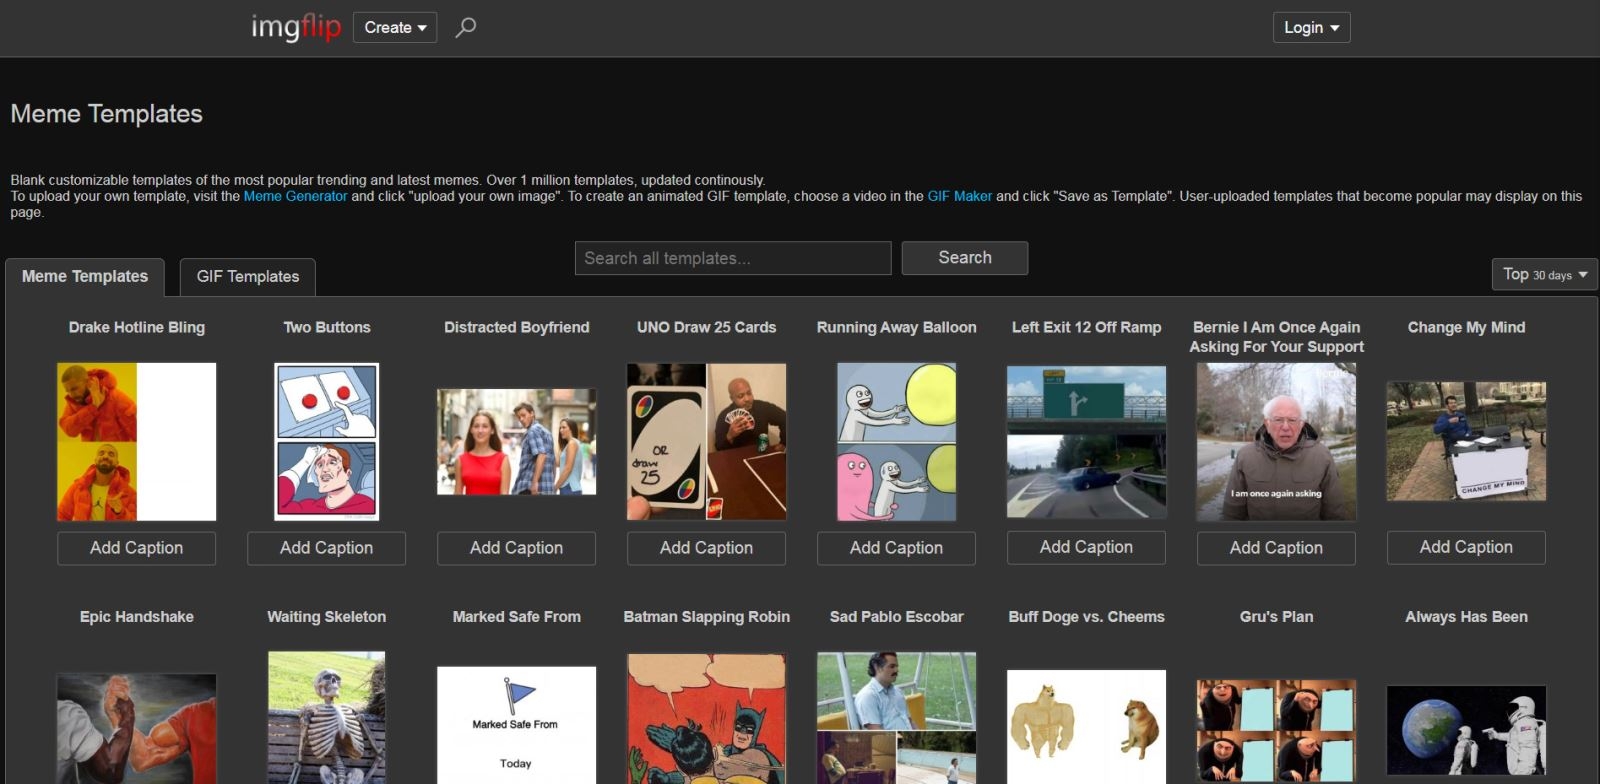
Task: Open the Two Buttons thumbnail
Action: tap(327, 441)
